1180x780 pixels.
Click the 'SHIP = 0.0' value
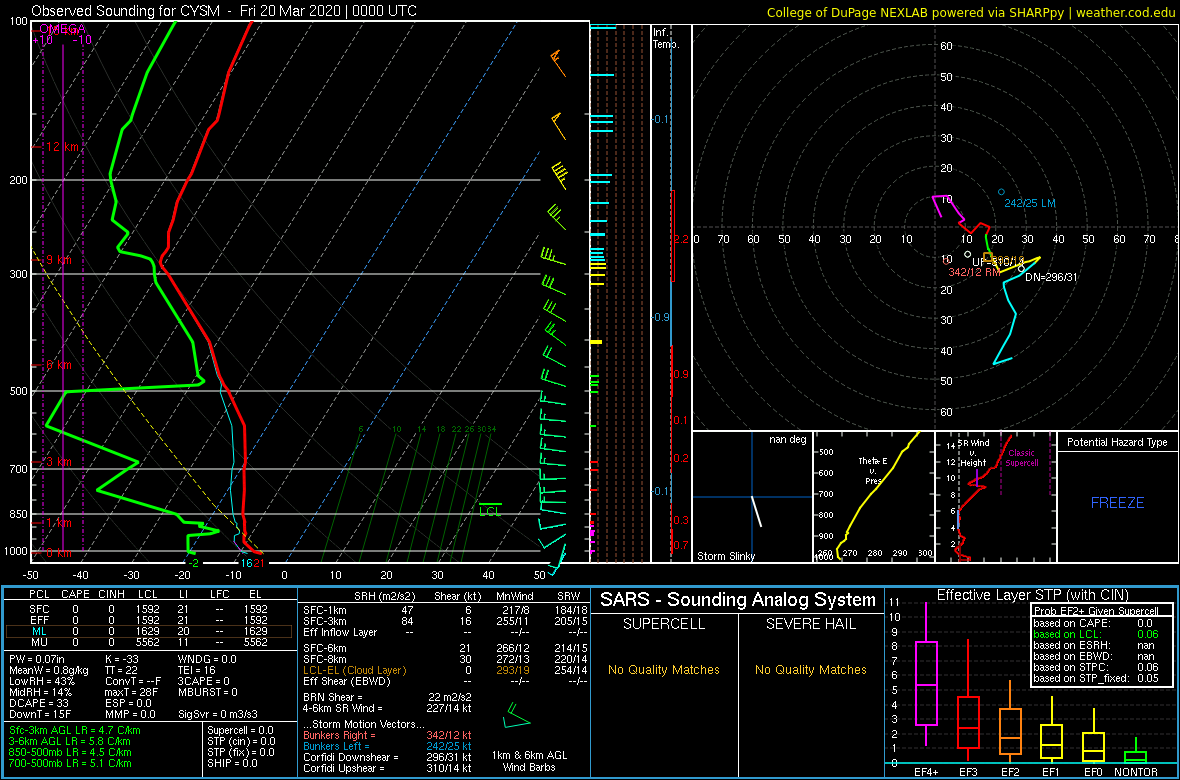(x=233, y=762)
